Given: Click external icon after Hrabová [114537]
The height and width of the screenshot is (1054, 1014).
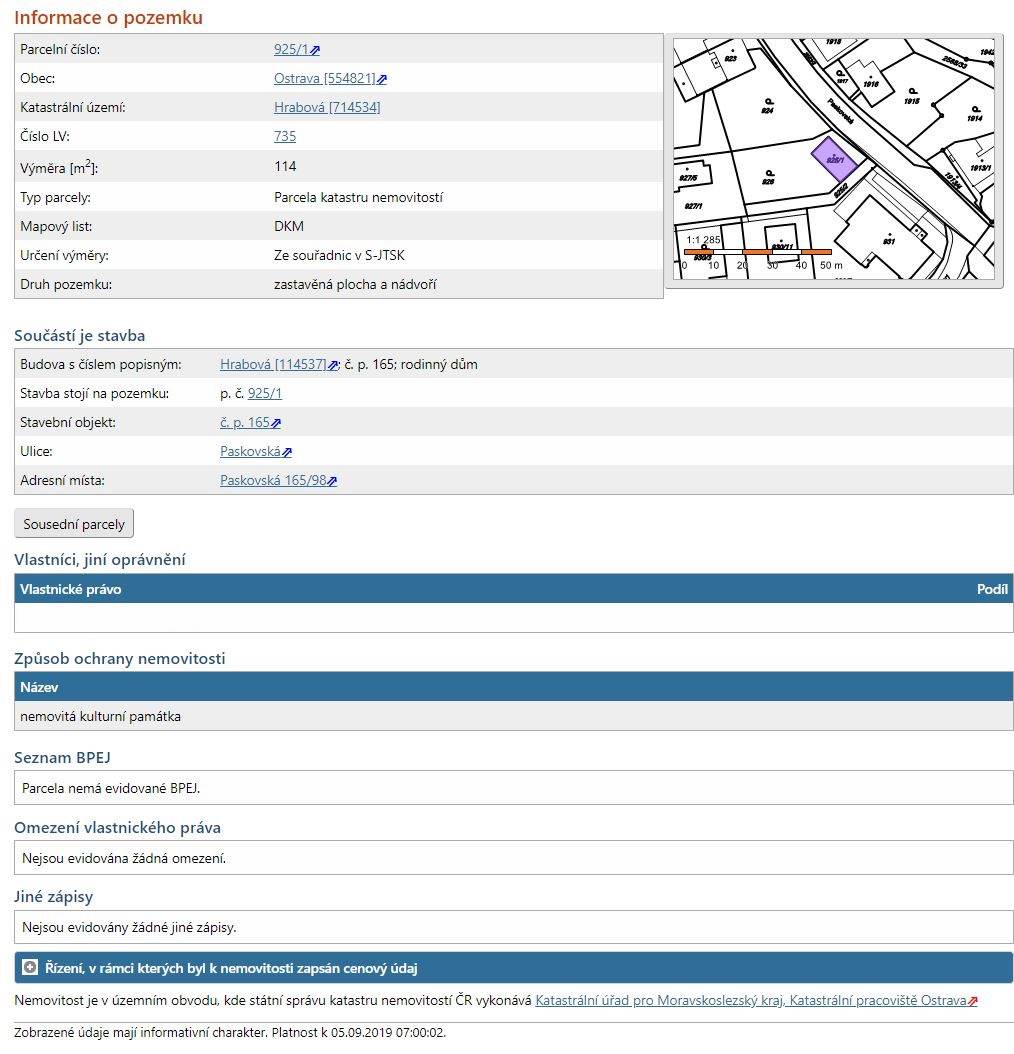Looking at the screenshot, I should pos(334,365).
